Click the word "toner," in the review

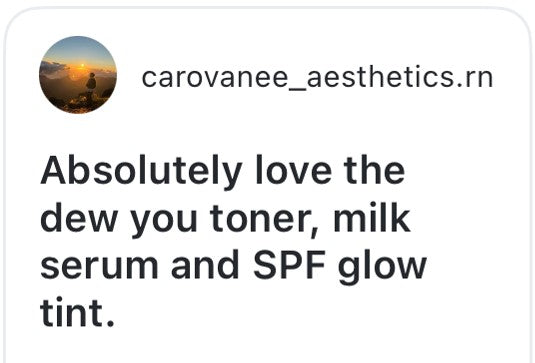[265, 219]
